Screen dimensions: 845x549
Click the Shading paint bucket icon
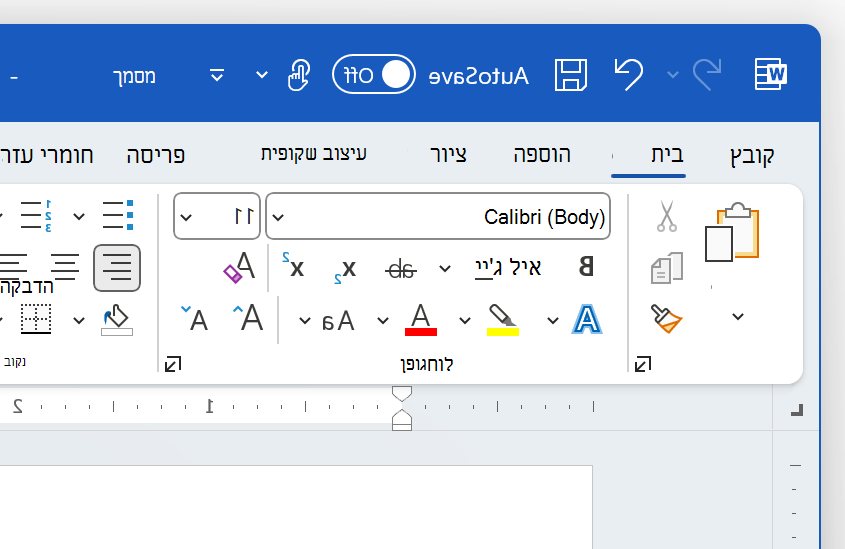coord(116,320)
